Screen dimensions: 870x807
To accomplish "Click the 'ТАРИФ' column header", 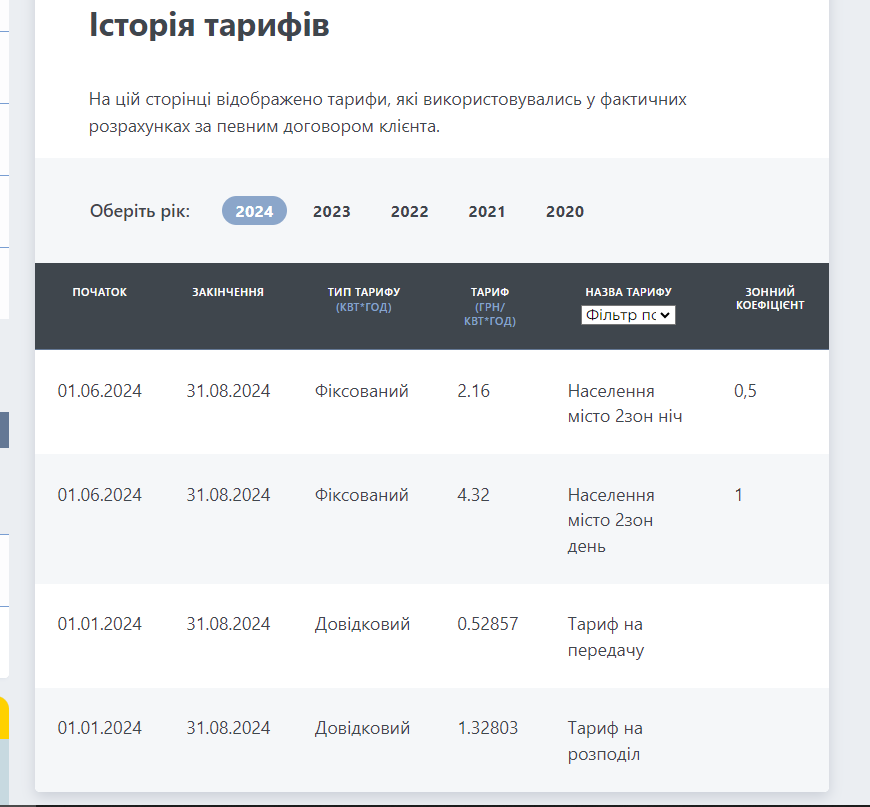I will click(x=490, y=292).
